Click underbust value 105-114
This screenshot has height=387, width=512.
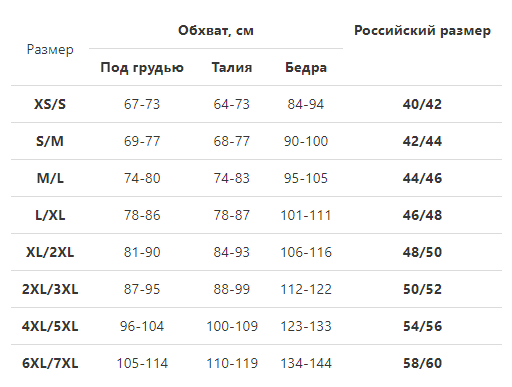point(142,363)
